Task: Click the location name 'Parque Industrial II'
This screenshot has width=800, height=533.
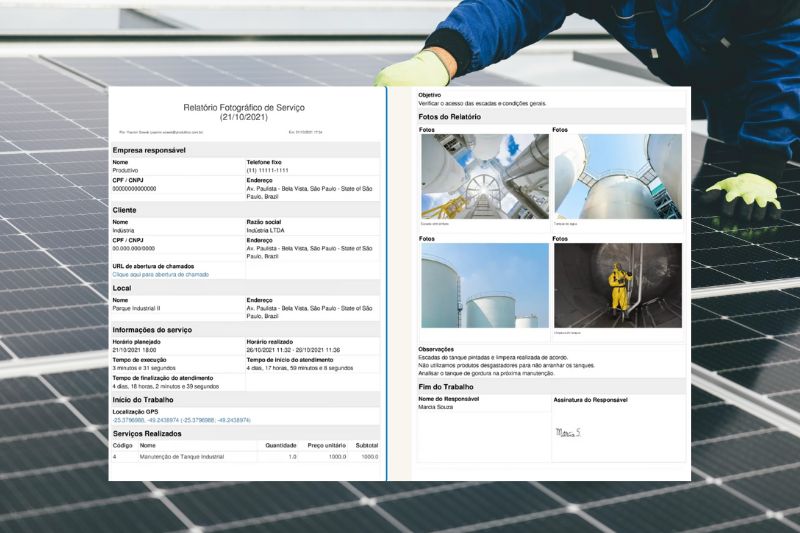Action: 136,309
